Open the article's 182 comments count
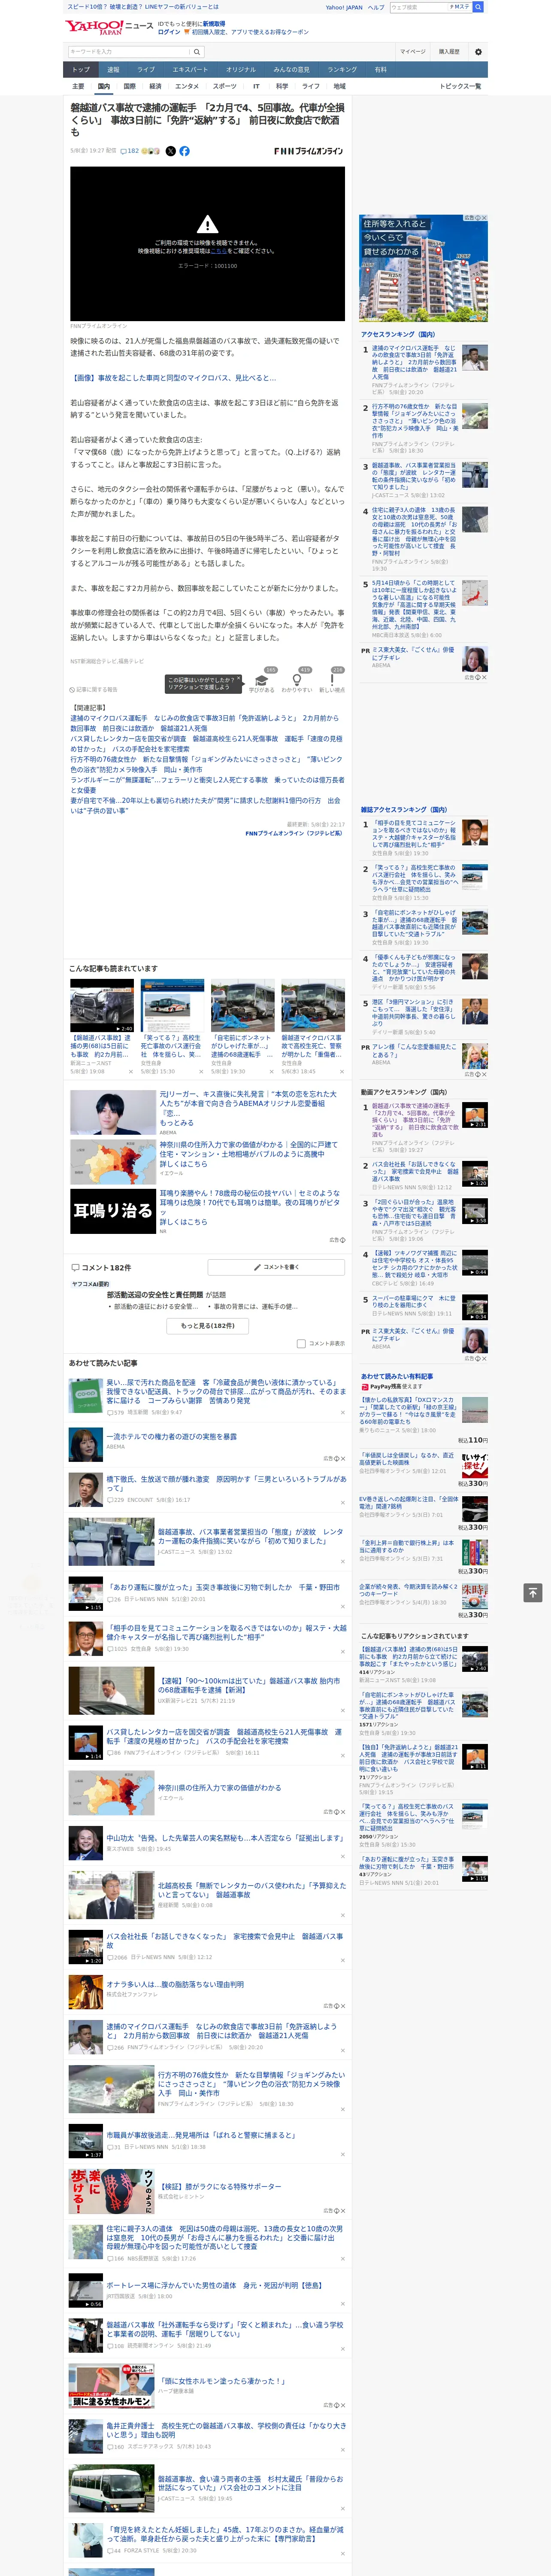This screenshot has width=551, height=2576. tap(131, 151)
